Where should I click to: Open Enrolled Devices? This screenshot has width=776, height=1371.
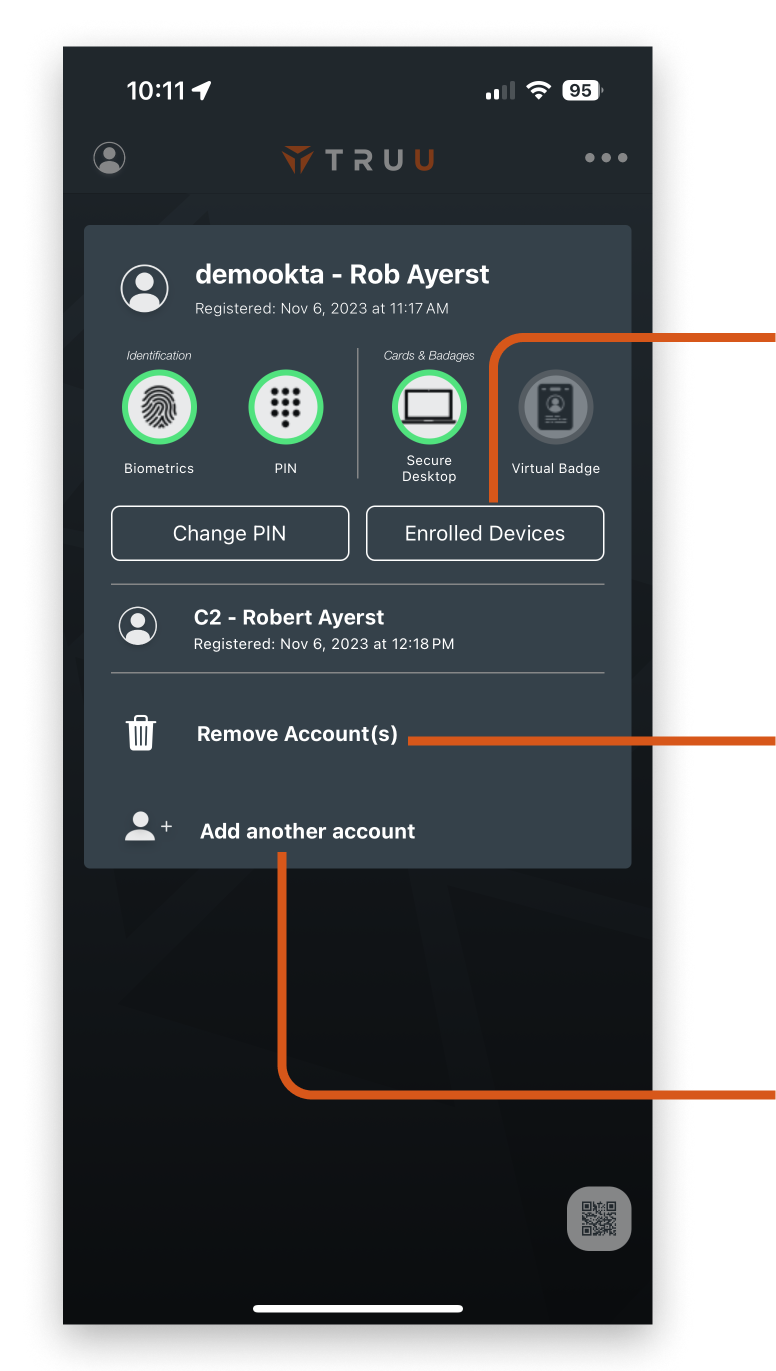485,533
